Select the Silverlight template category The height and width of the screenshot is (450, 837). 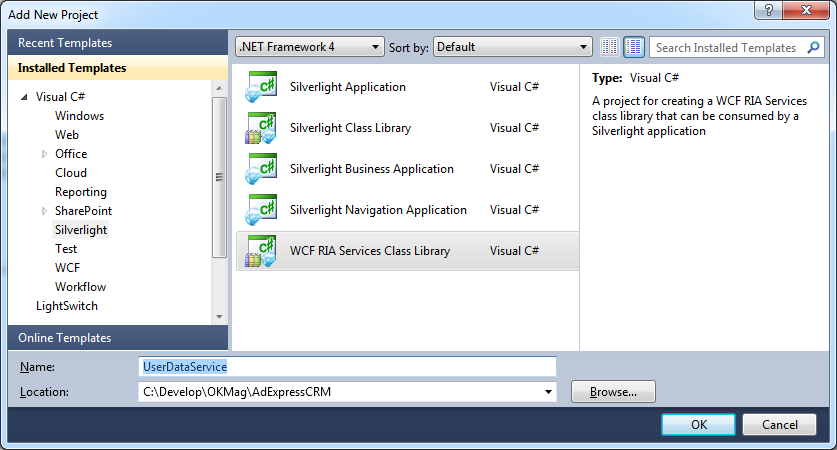click(81, 230)
